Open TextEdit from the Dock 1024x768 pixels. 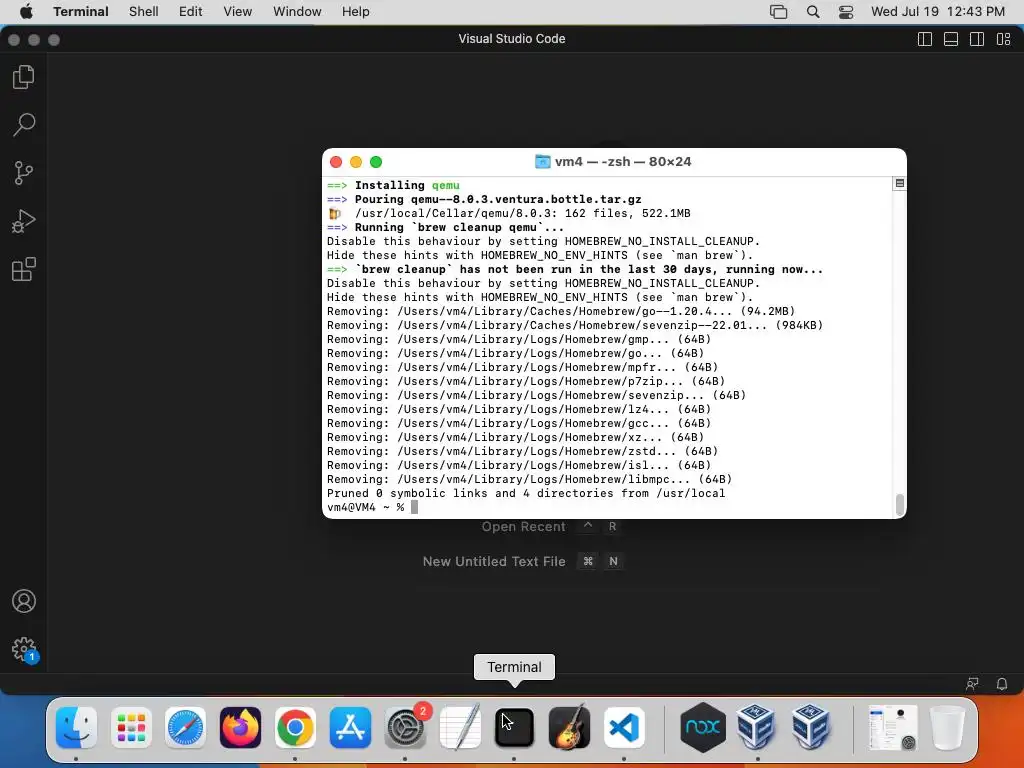(460, 727)
